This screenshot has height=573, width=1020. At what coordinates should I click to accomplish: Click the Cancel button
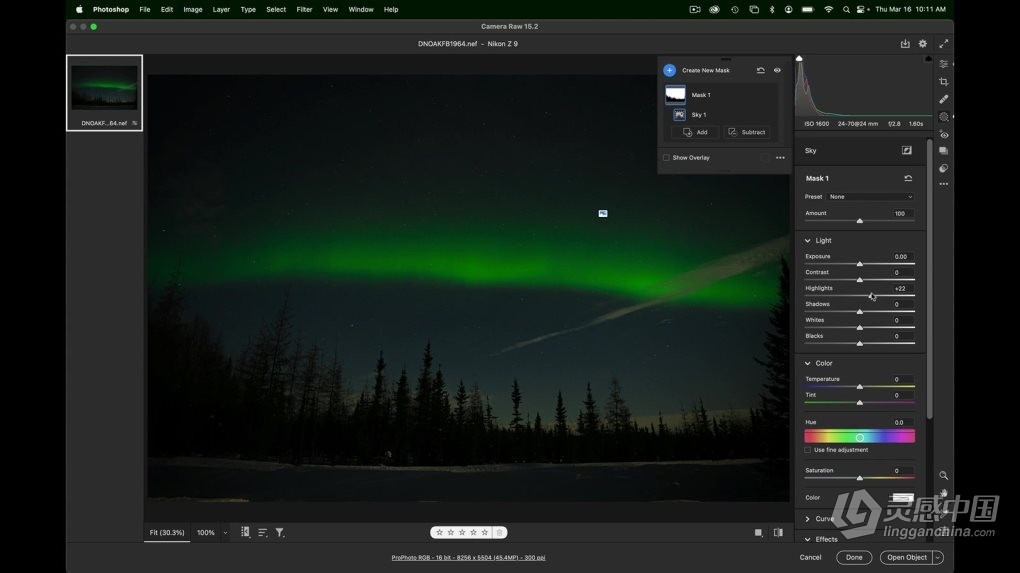click(x=811, y=557)
